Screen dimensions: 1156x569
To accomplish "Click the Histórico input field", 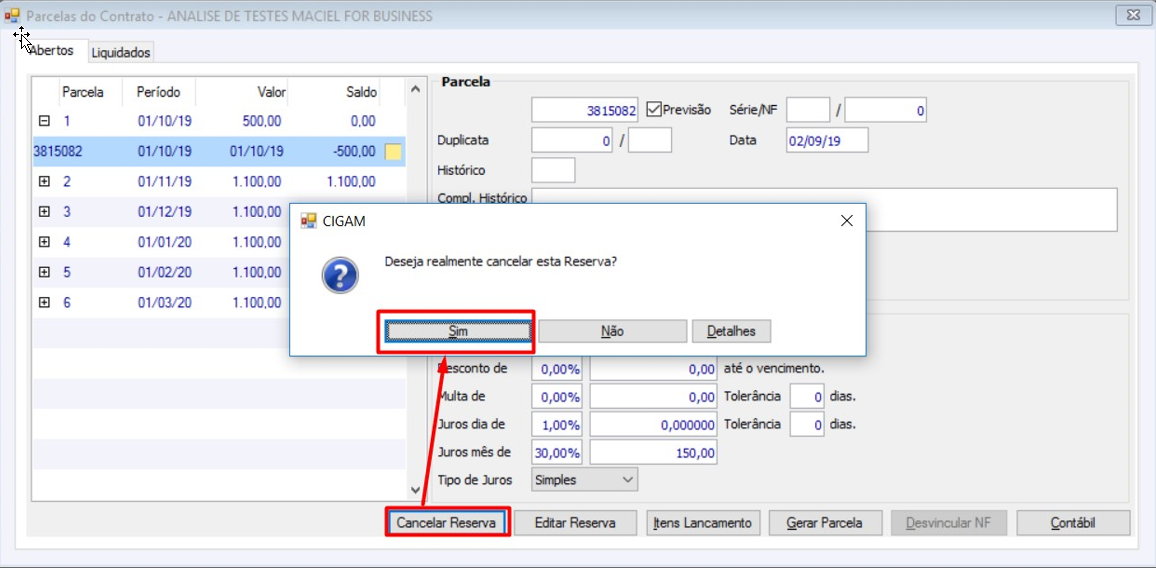I will (x=553, y=170).
